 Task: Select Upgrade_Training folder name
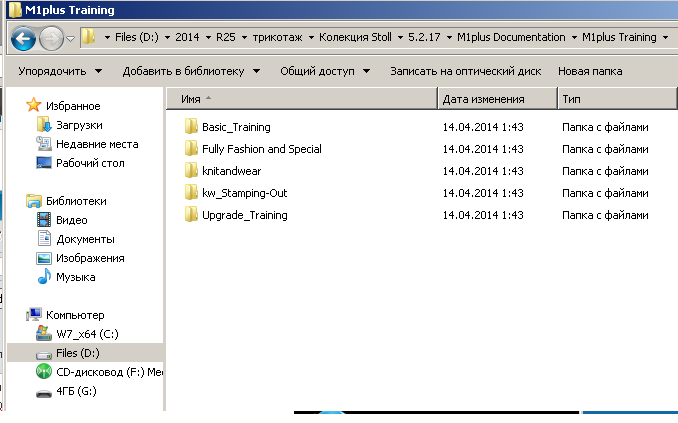tap(245, 215)
